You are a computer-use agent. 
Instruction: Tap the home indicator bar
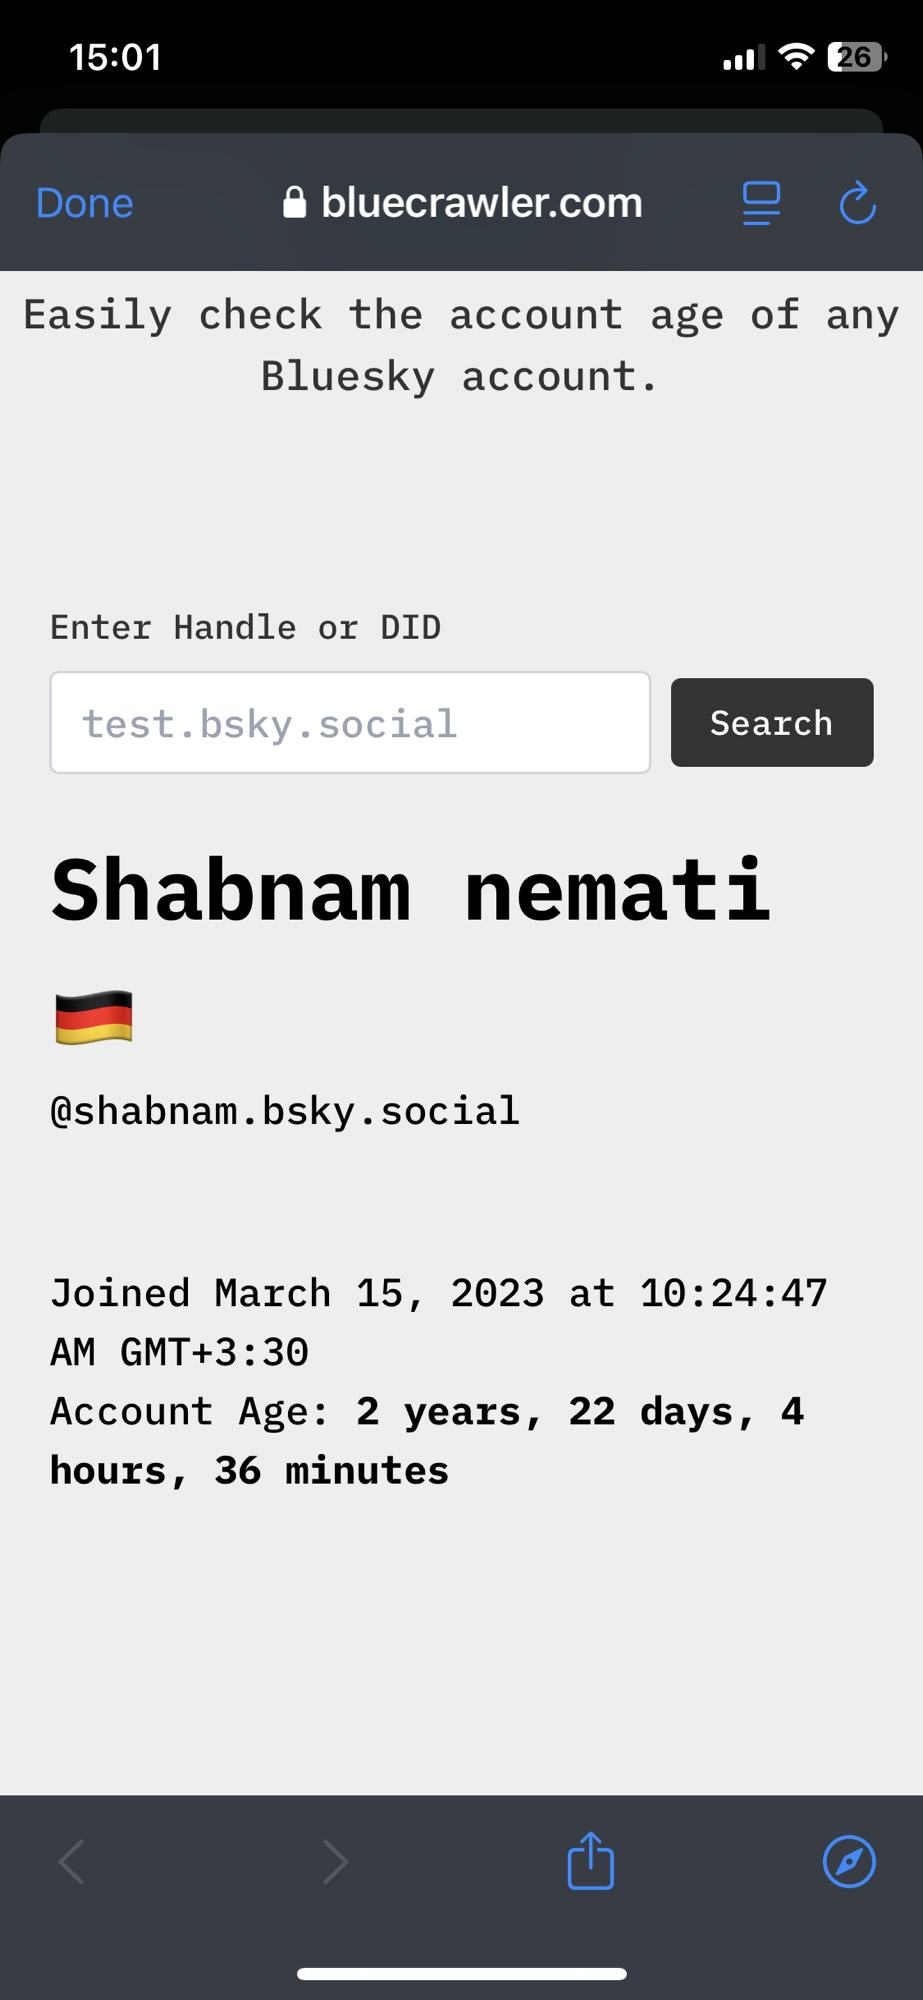pos(461,1973)
